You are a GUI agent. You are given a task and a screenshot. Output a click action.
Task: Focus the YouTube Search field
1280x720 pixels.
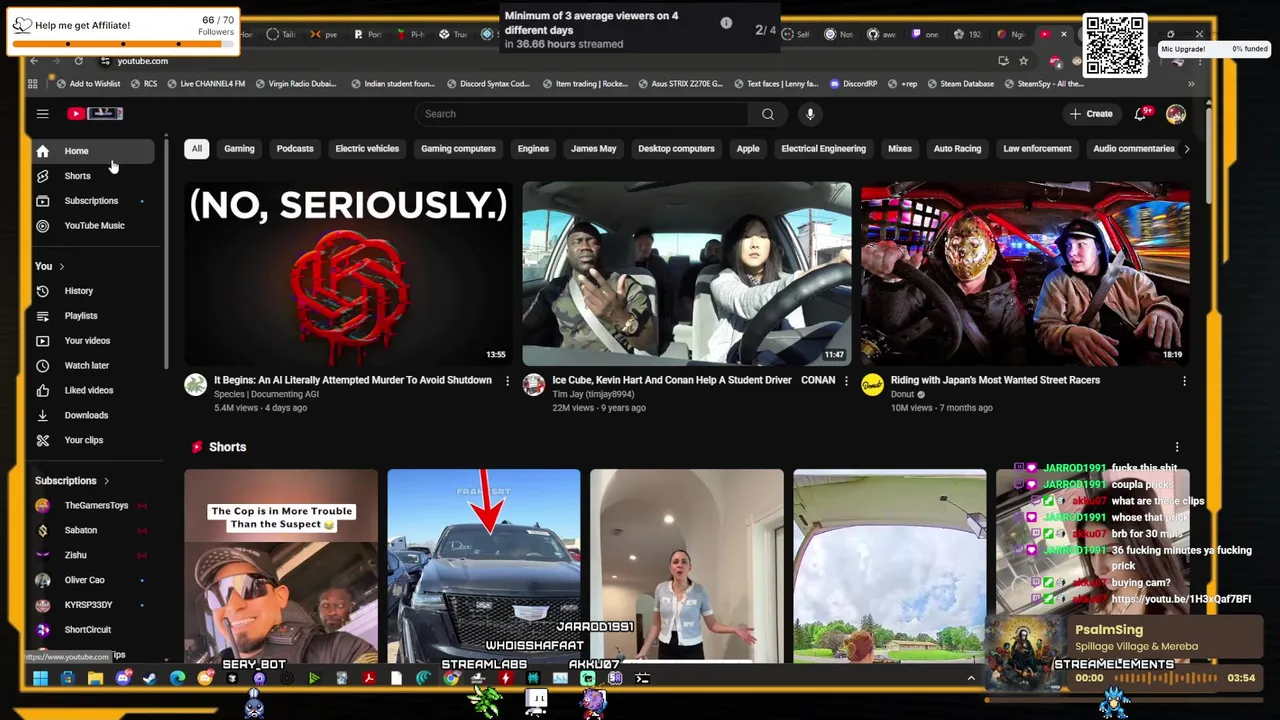[x=582, y=114]
